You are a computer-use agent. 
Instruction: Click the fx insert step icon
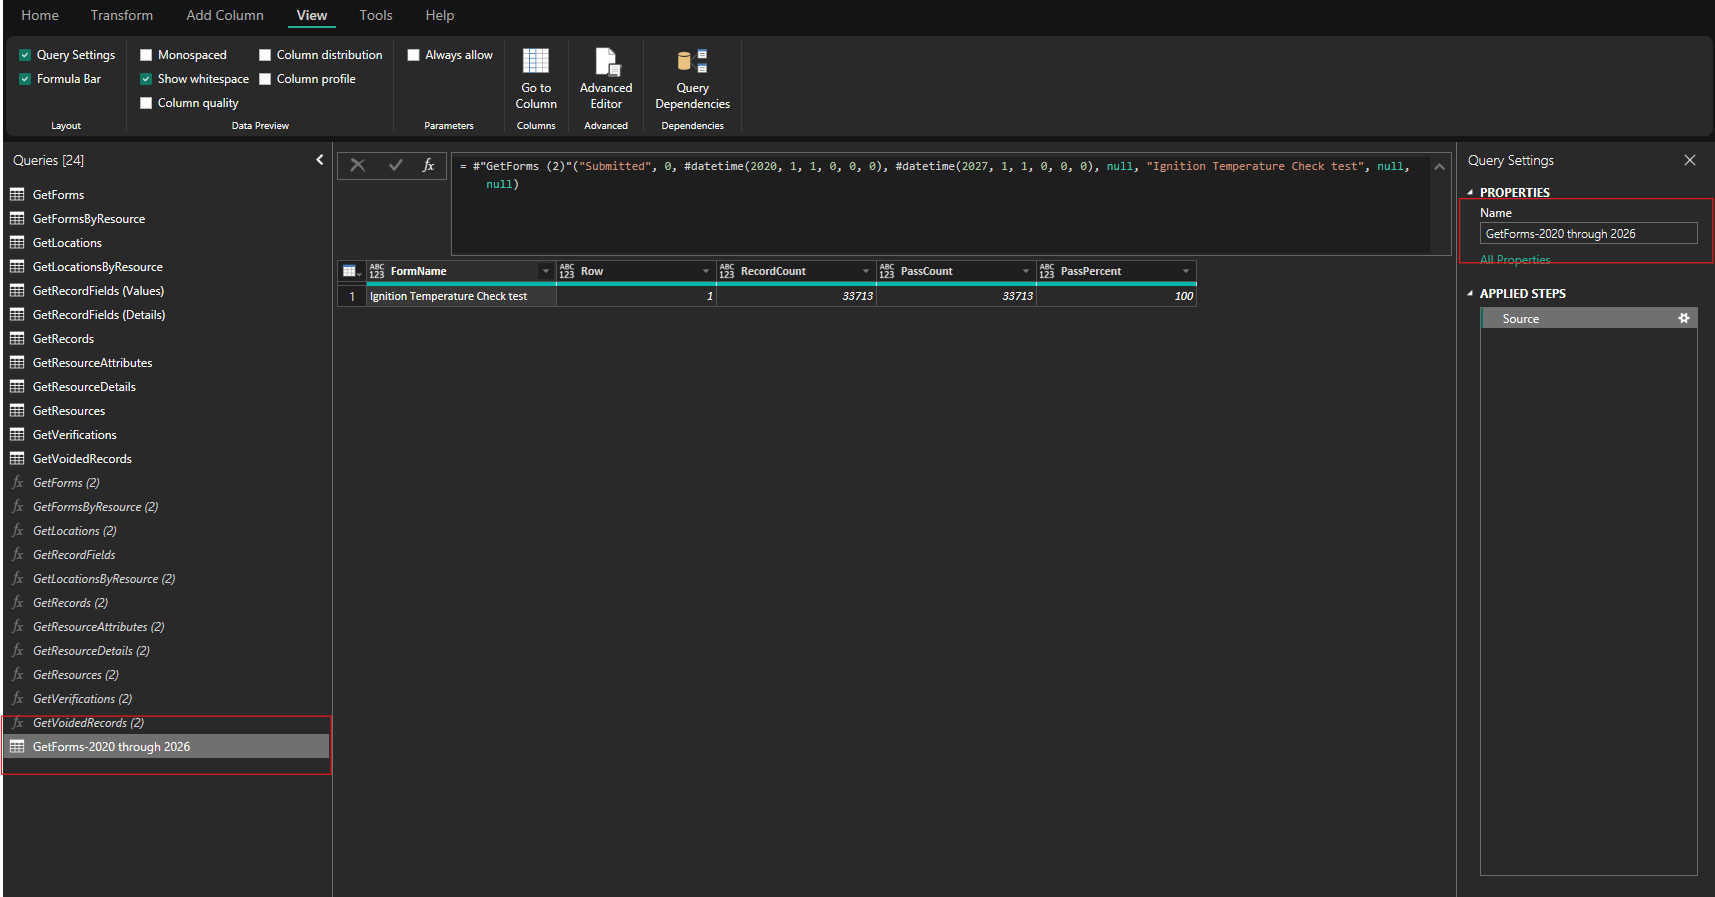428,165
